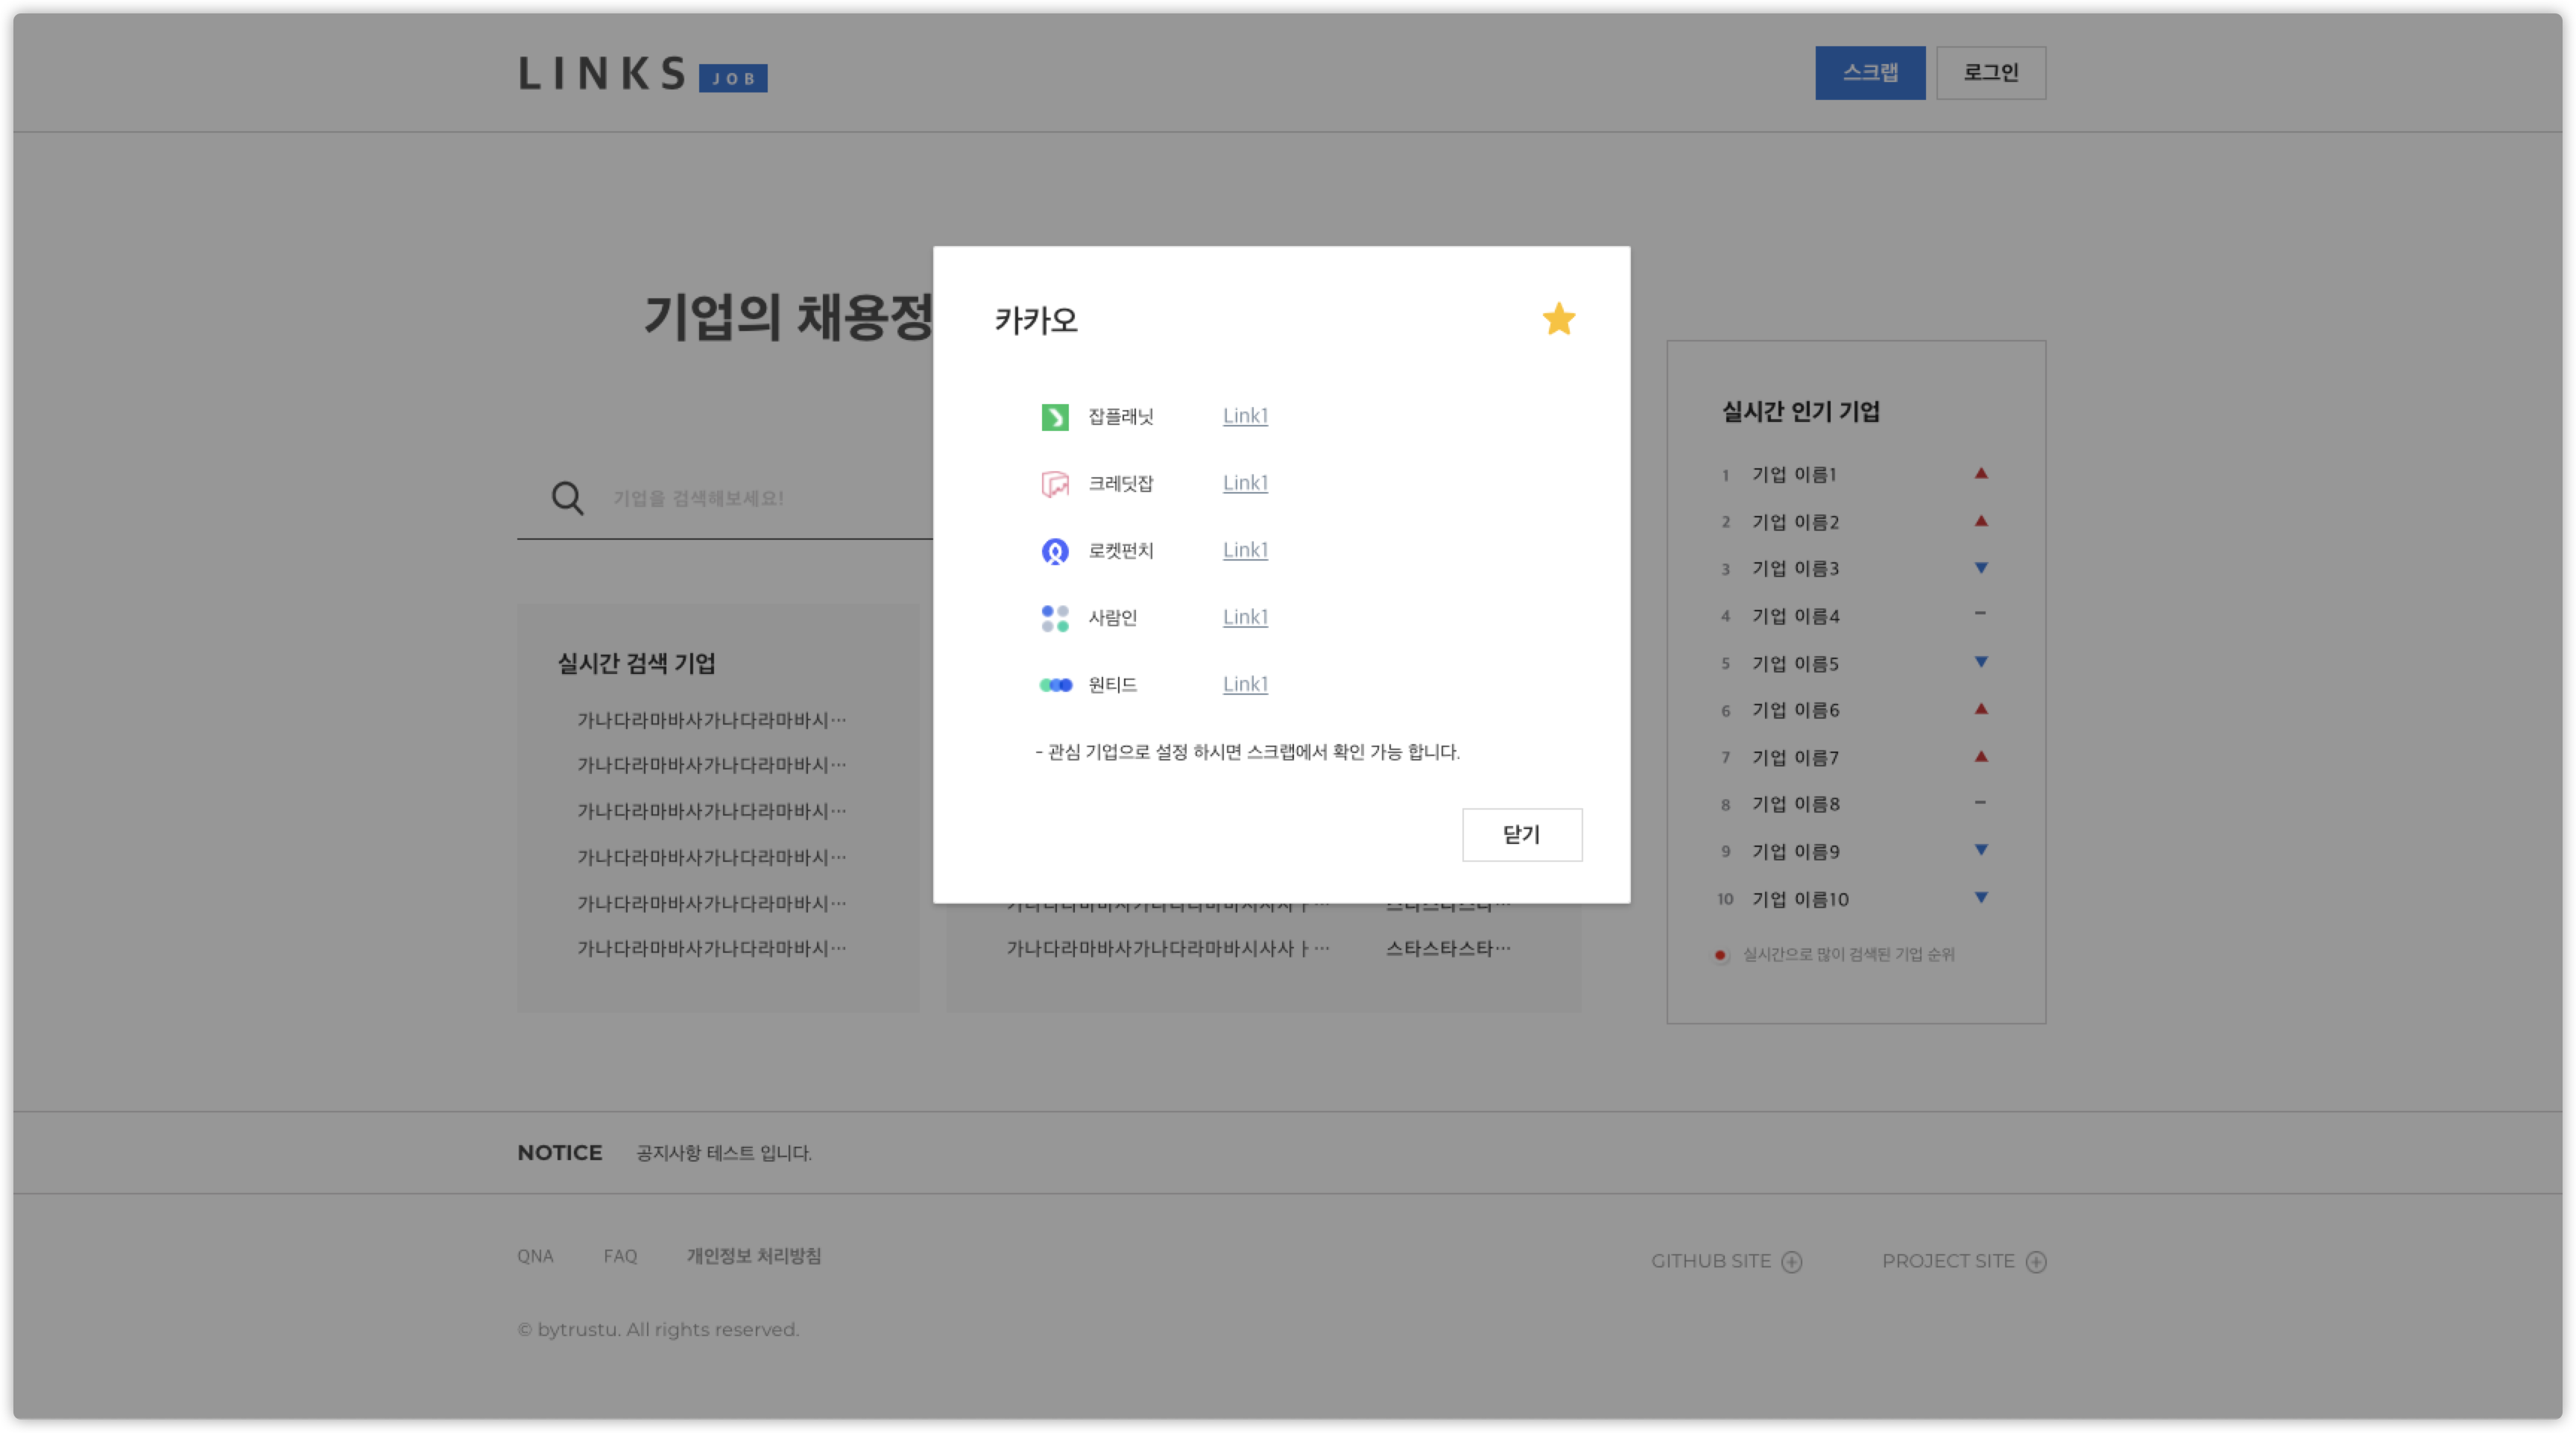Select 기업 이름10 in popular list

pos(1800,900)
